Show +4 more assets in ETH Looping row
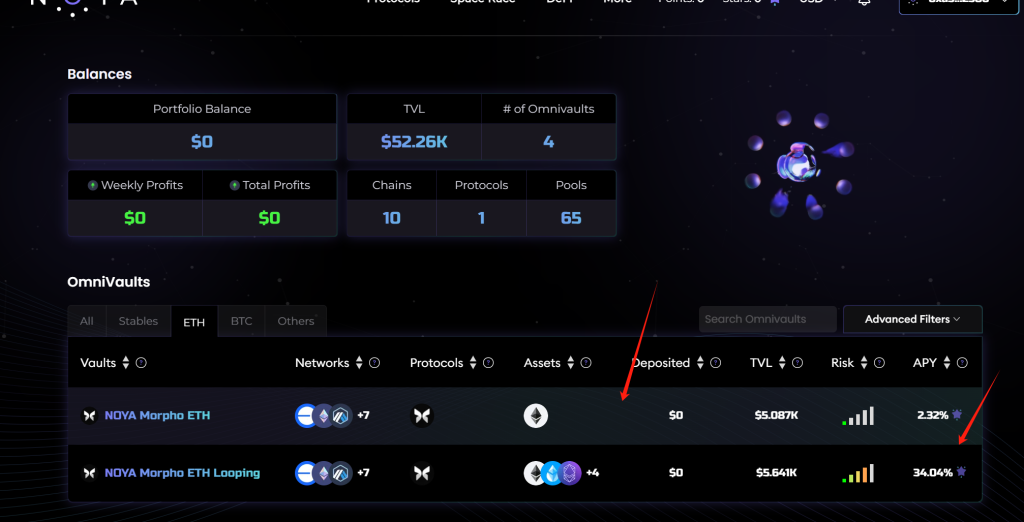Viewport: 1024px width, 522px height. pos(592,472)
